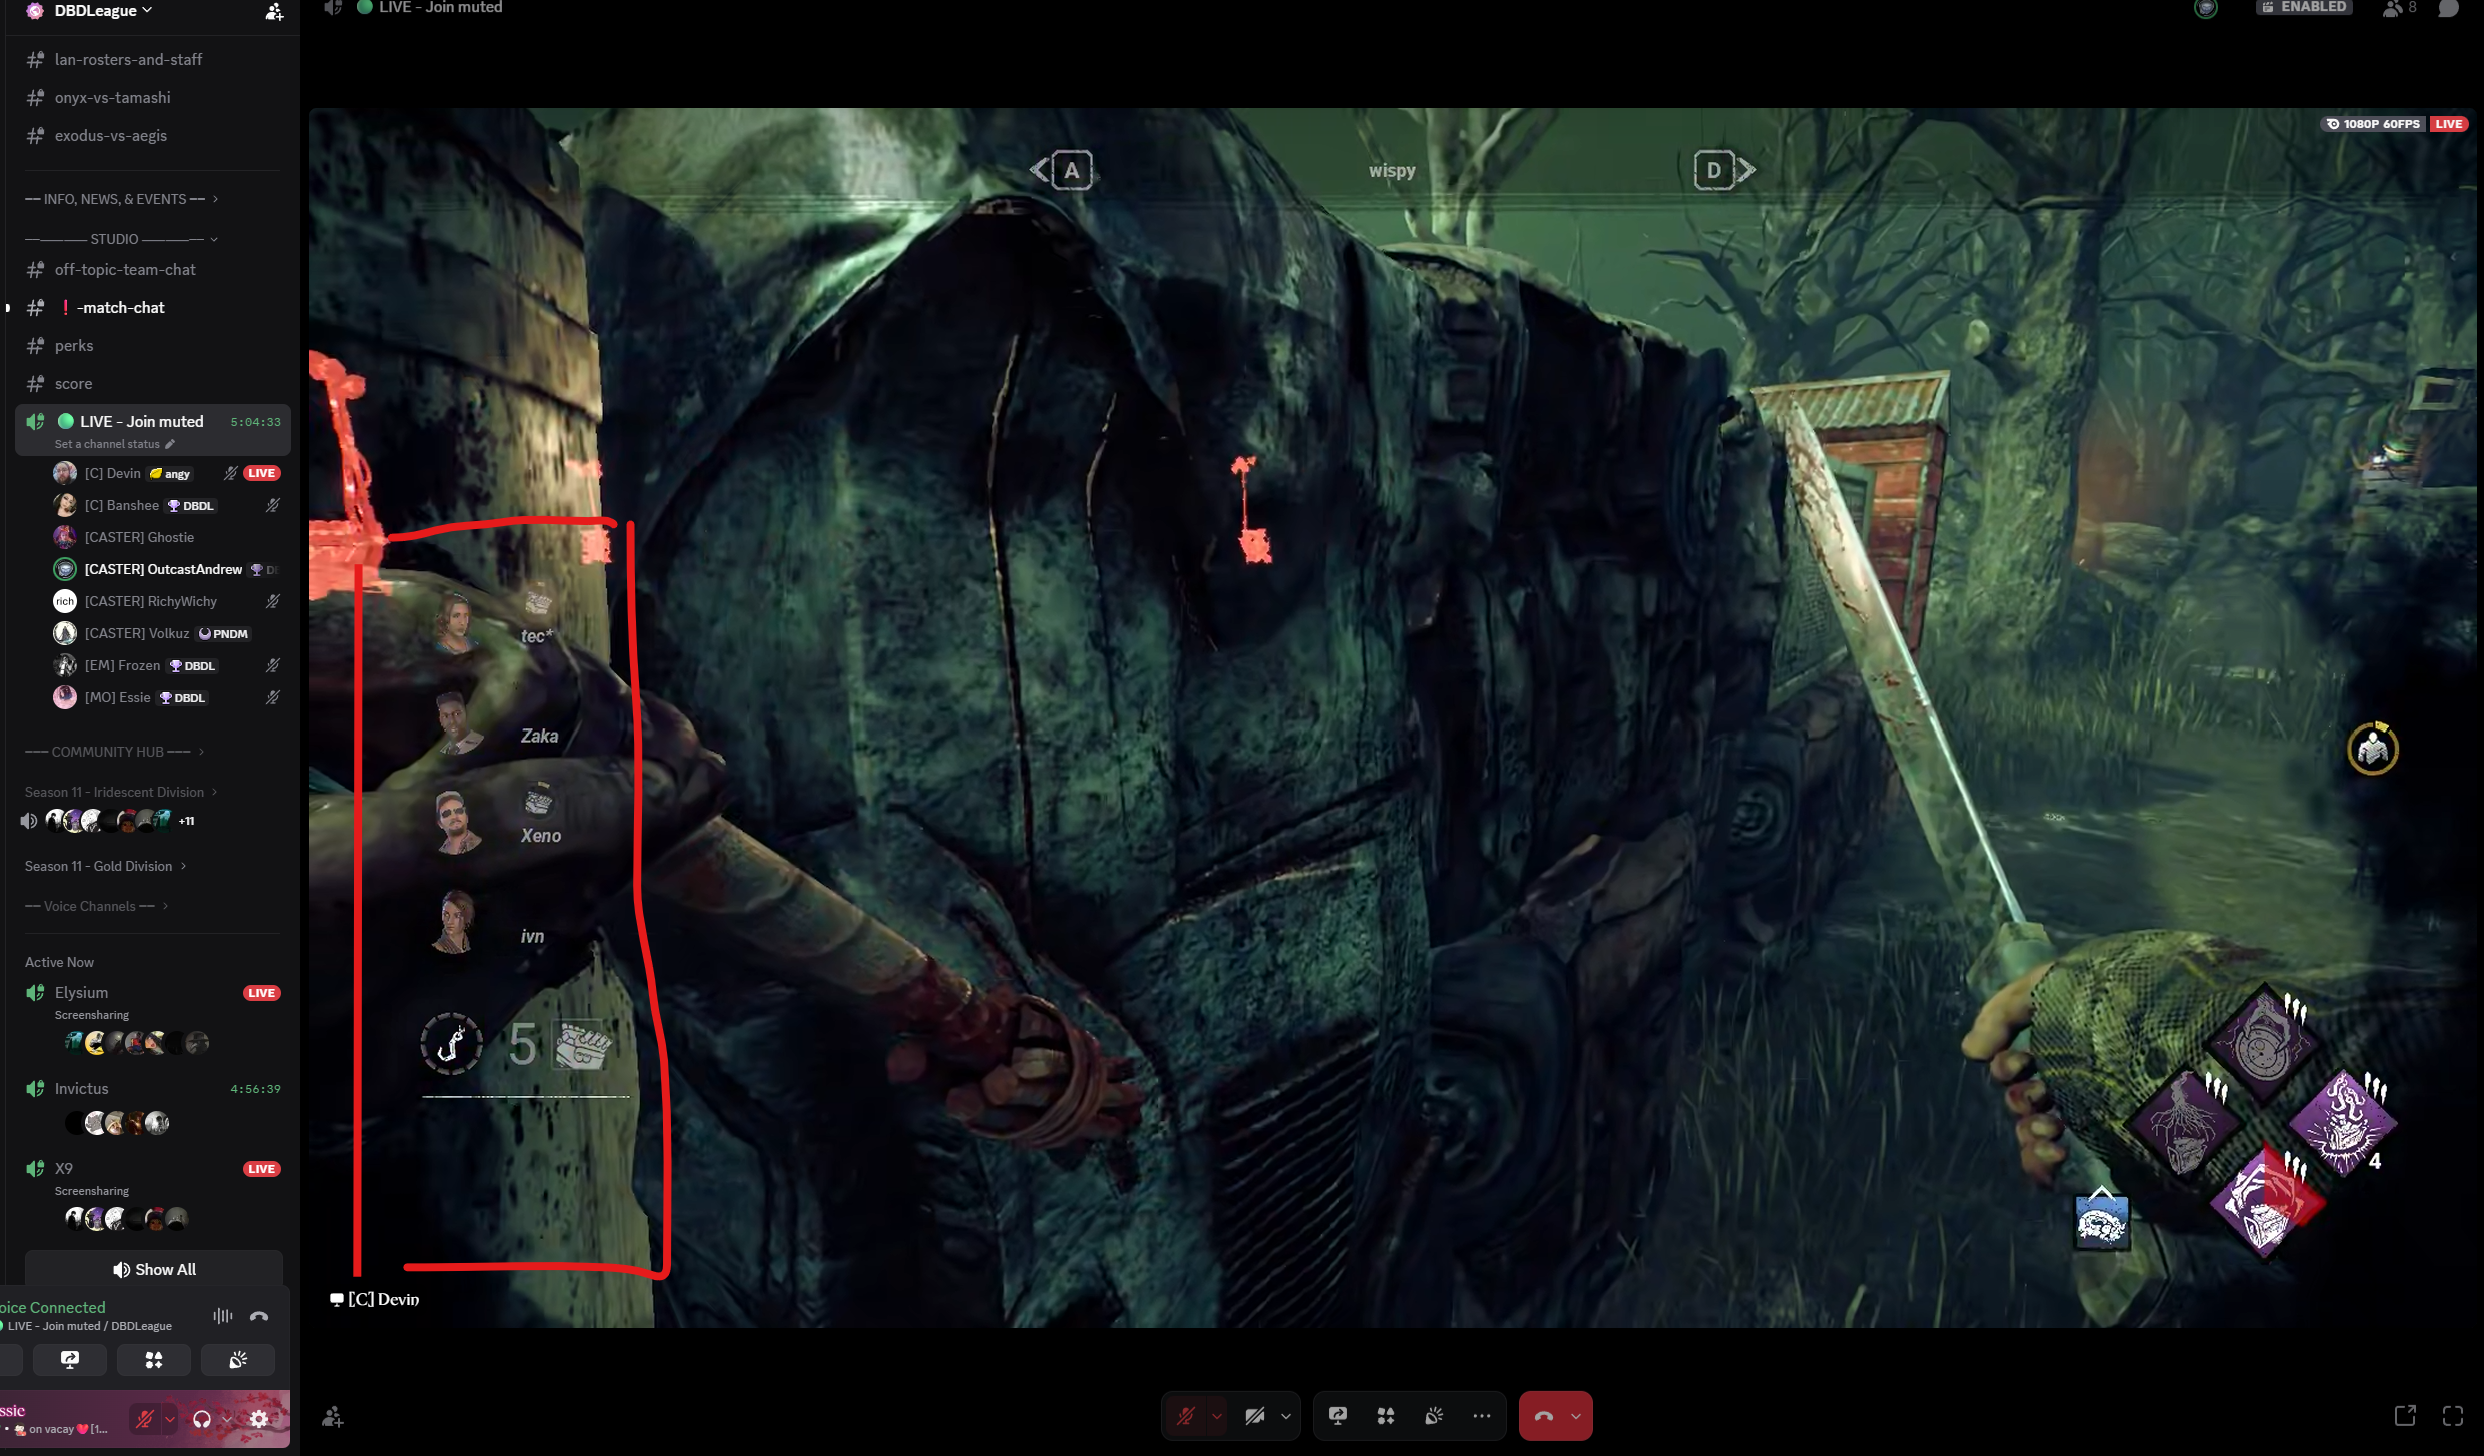Image resolution: width=2484 pixels, height=1456 pixels.
Task: Click the avatar of [MO] Essie
Action: pyautogui.click(x=65, y=697)
